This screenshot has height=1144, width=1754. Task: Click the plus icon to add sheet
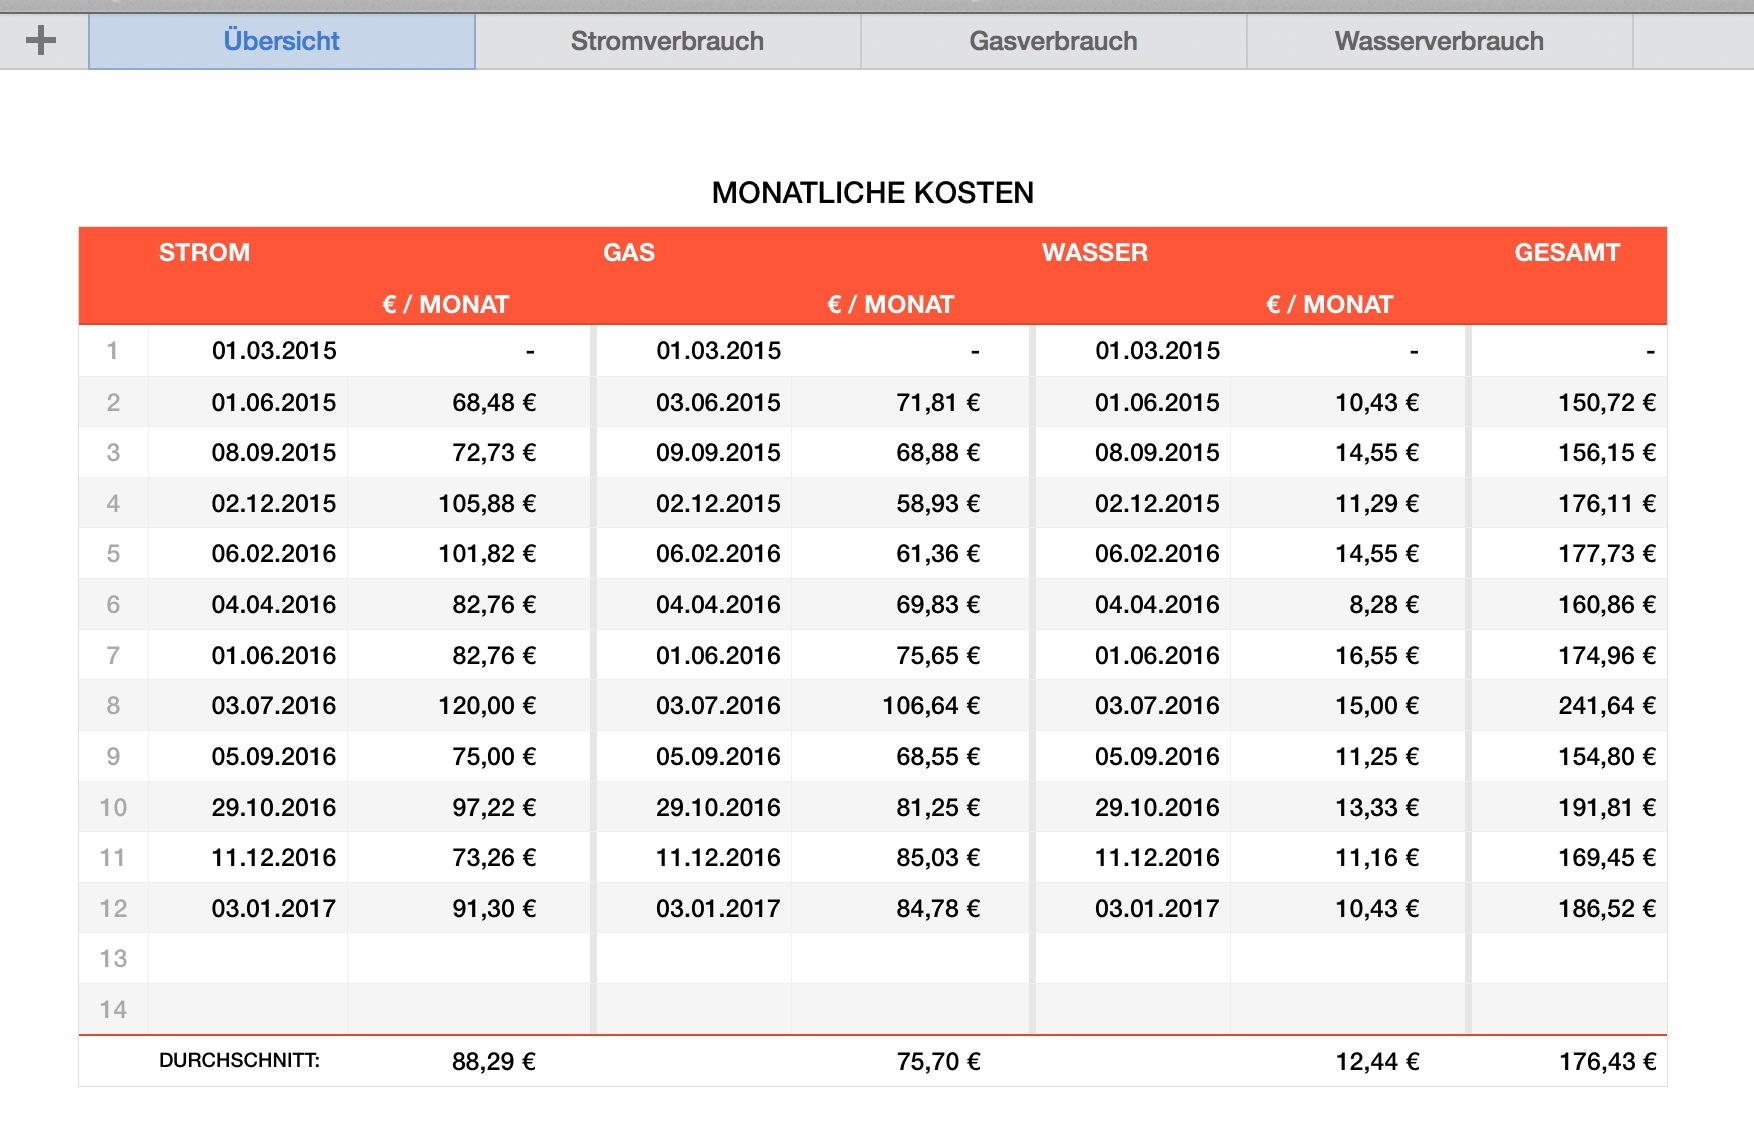click(41, 41)
